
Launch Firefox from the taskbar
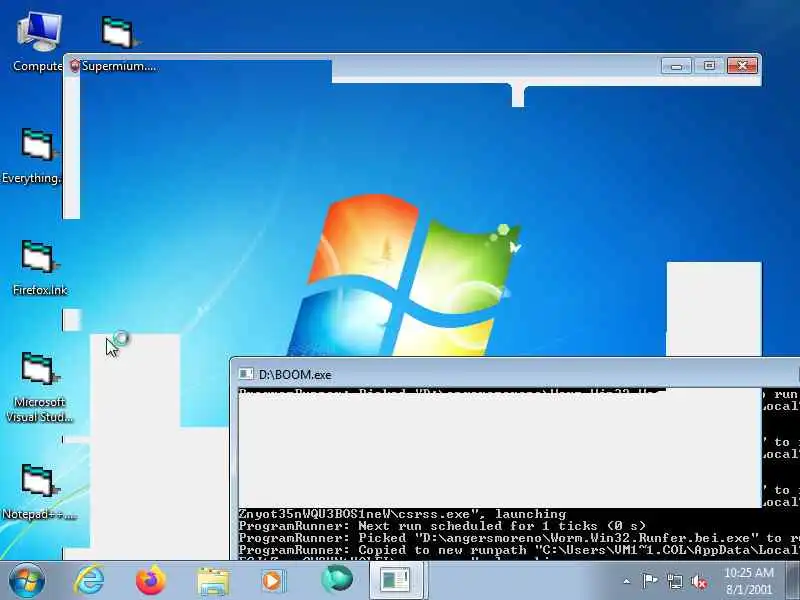(151, 580)
